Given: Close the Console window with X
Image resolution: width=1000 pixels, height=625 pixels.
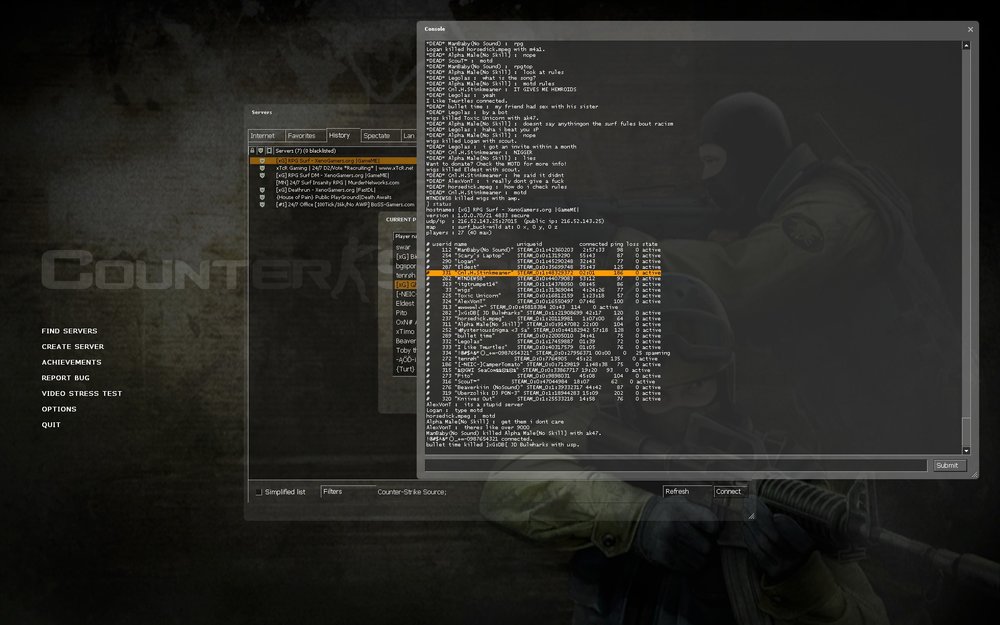Looking at the screenshot, I should point(970,29).
